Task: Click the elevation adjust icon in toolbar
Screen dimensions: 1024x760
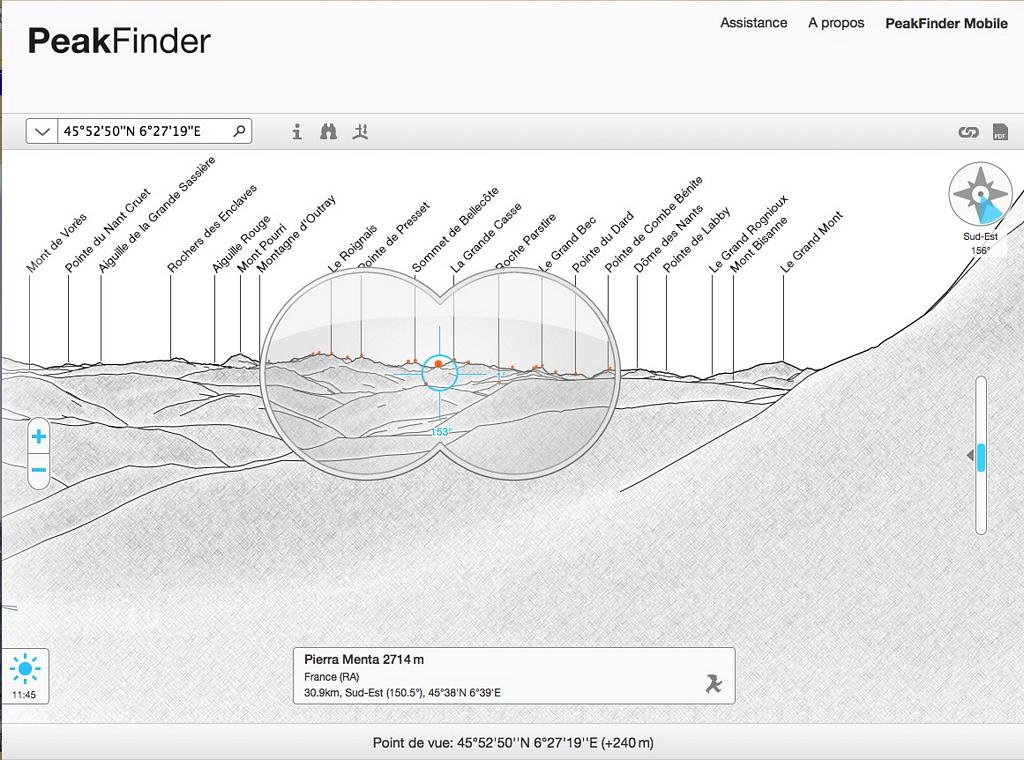Action: 361,132
